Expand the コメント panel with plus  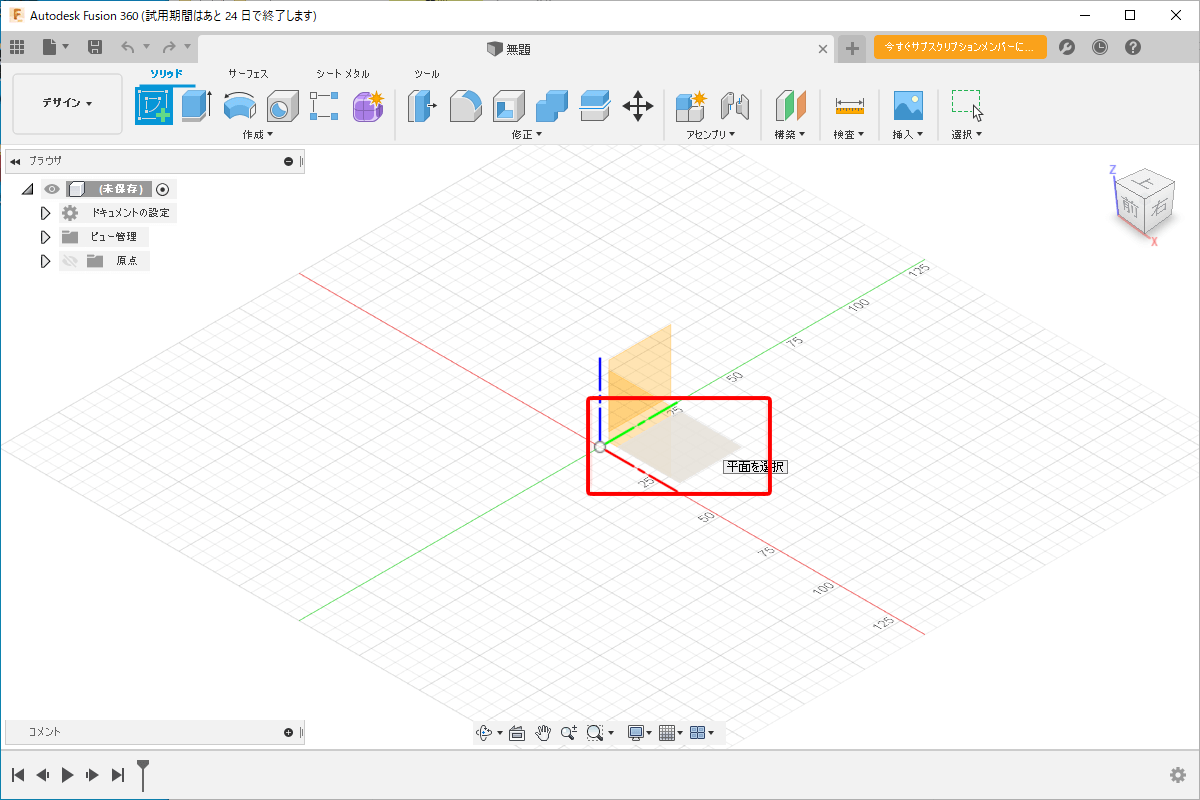[x=289, y=732]
